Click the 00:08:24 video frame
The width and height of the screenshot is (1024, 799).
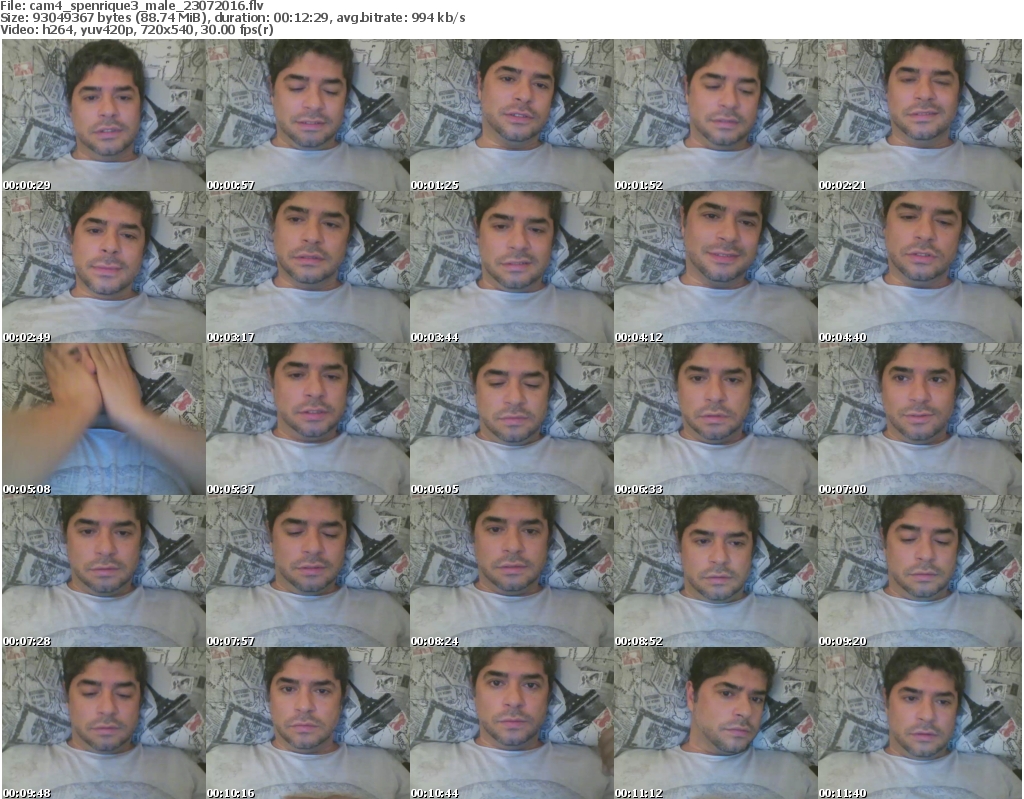pos(511,571)
